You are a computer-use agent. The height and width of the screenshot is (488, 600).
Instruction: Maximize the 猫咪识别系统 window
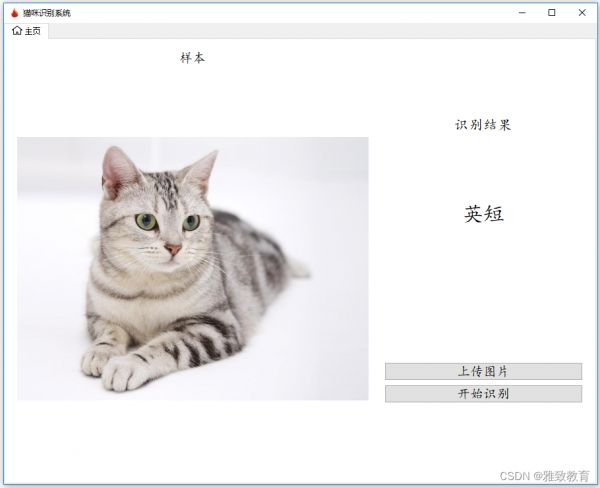click(551, 13)
